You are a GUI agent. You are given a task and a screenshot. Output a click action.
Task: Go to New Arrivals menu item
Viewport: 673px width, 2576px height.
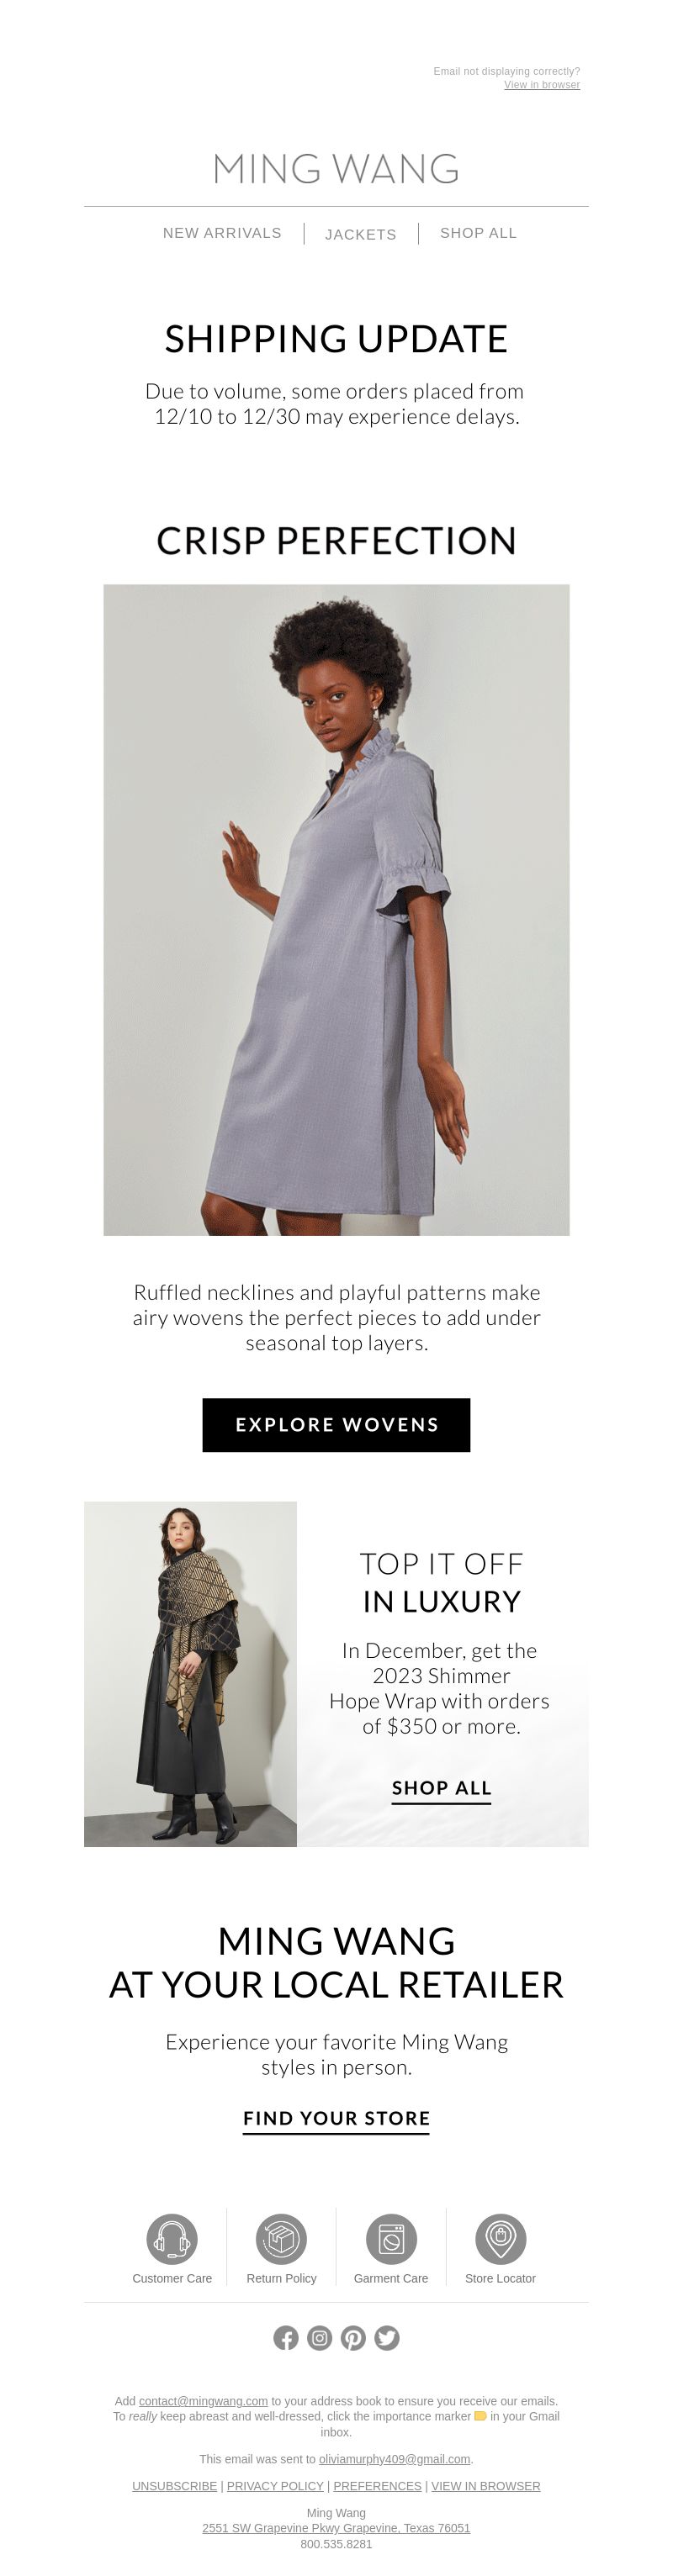(x=222, y=233)
